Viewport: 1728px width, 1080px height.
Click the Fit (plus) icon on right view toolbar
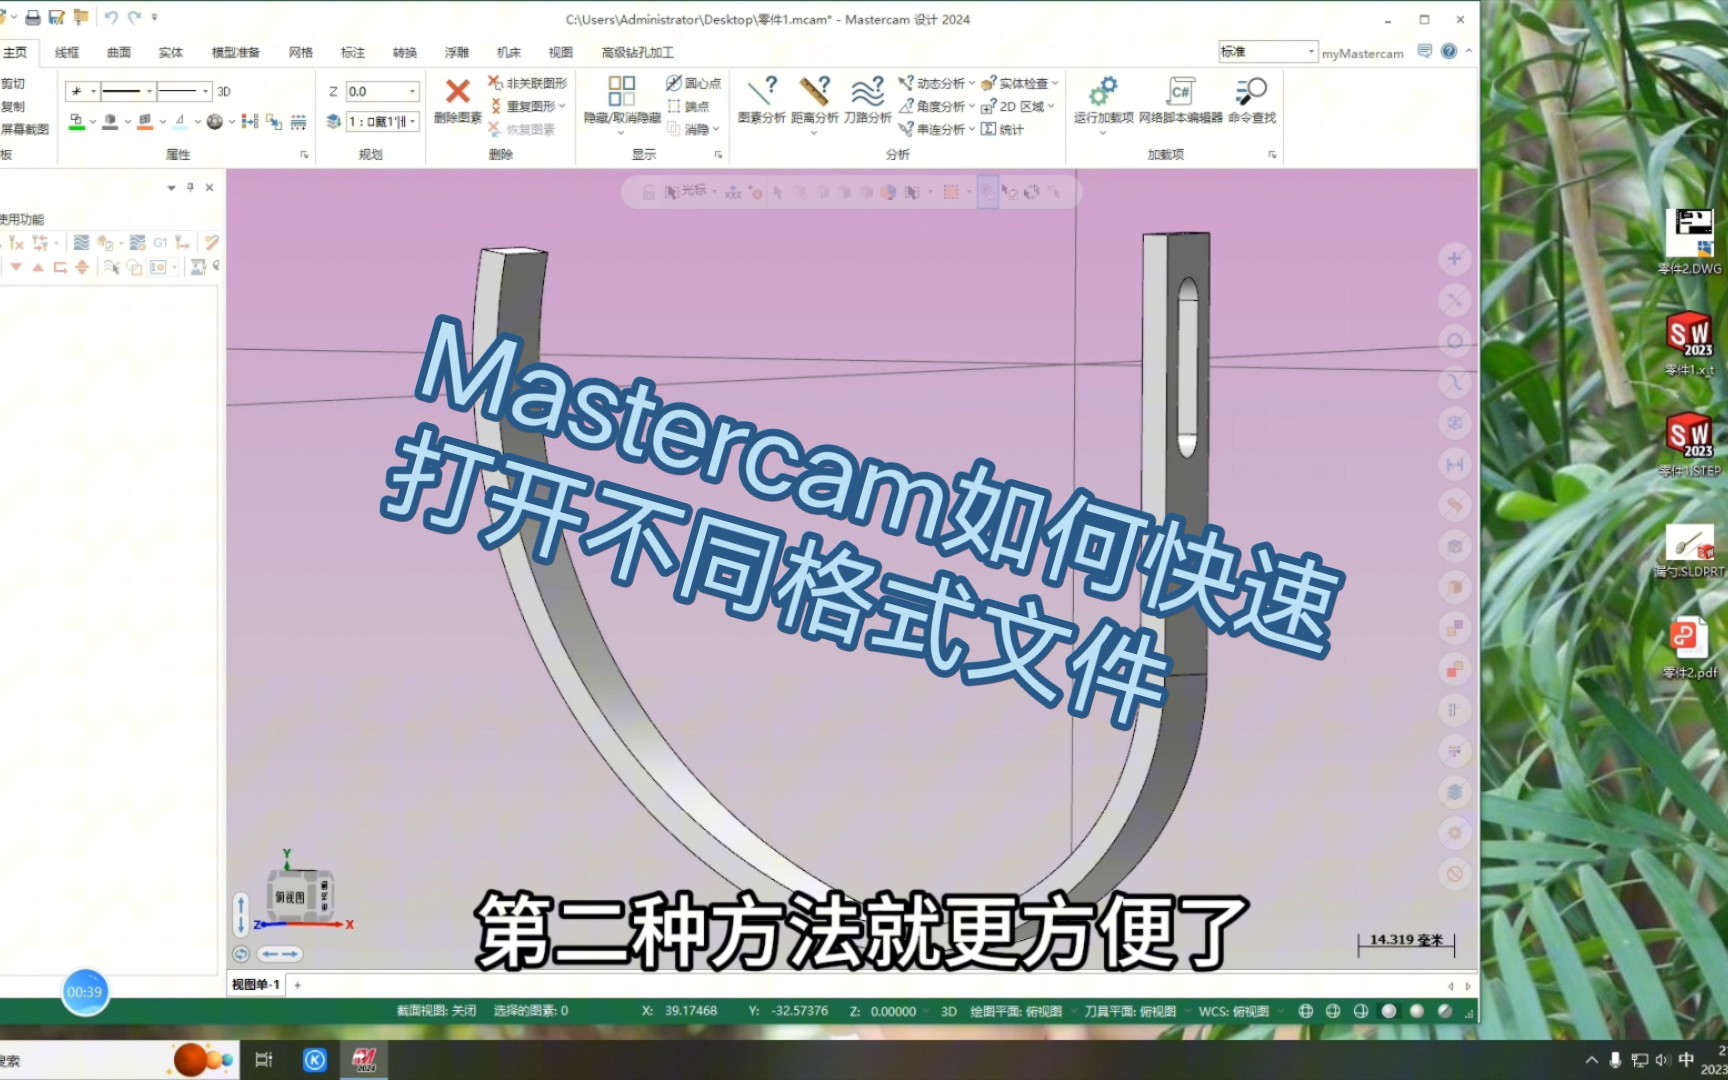(1455, 259)
